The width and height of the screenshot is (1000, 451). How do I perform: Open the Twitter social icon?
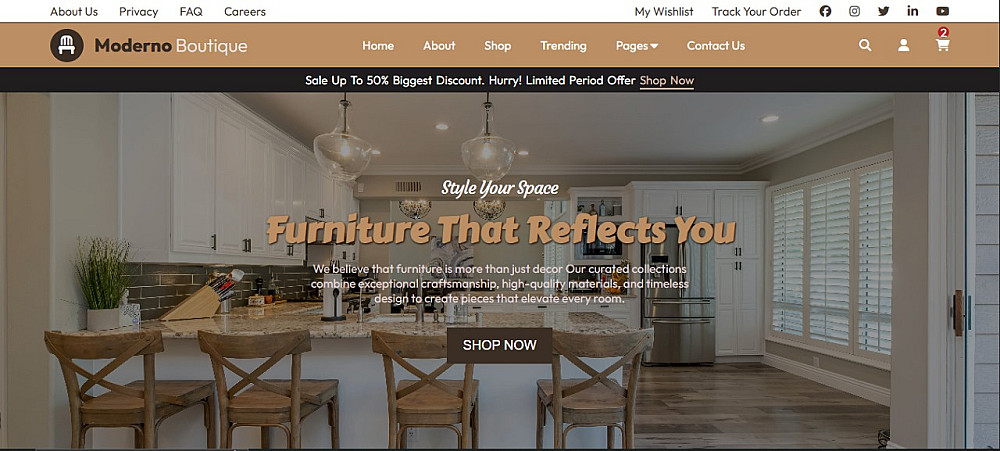click(883, 11)
